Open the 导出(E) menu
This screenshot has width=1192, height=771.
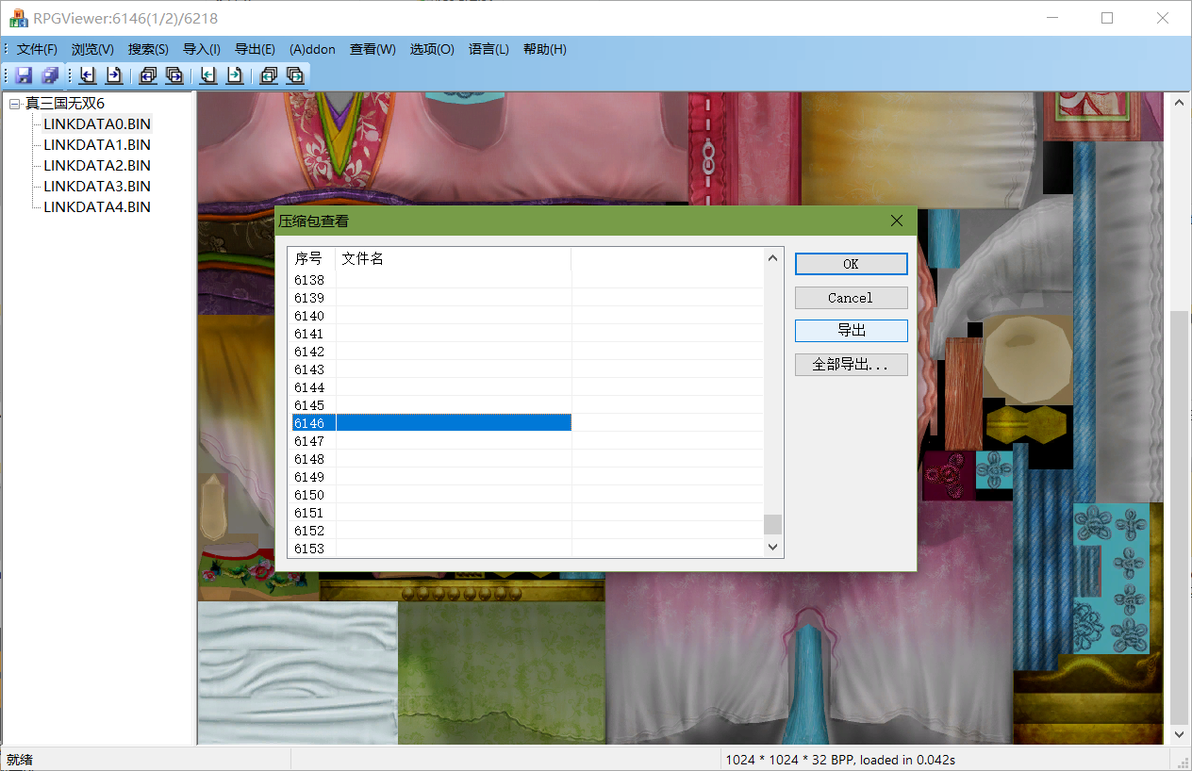(255, 49)
